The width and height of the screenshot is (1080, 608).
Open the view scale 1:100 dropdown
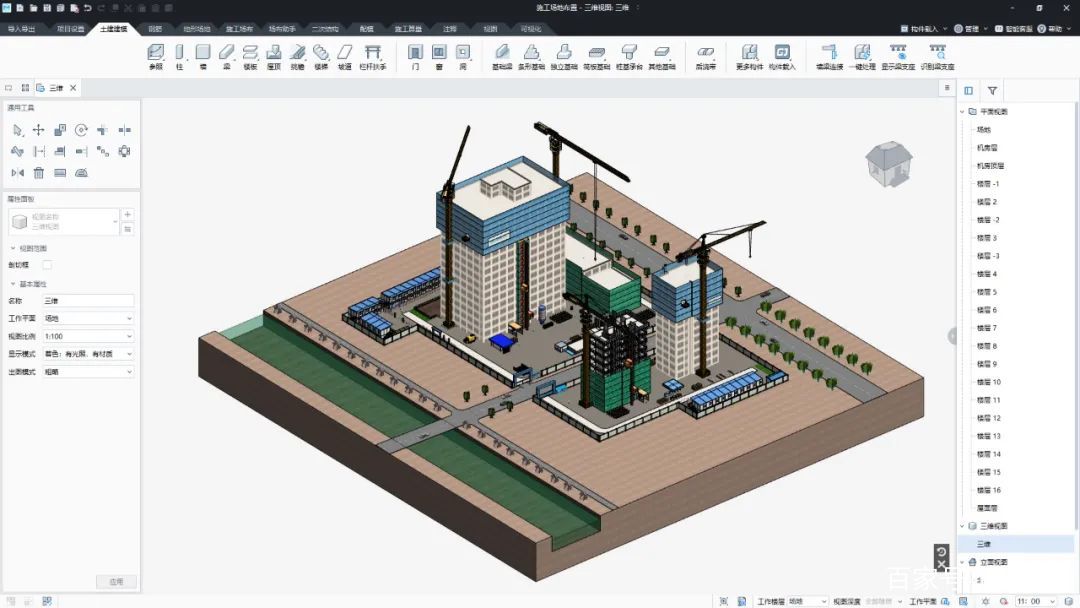88,336
